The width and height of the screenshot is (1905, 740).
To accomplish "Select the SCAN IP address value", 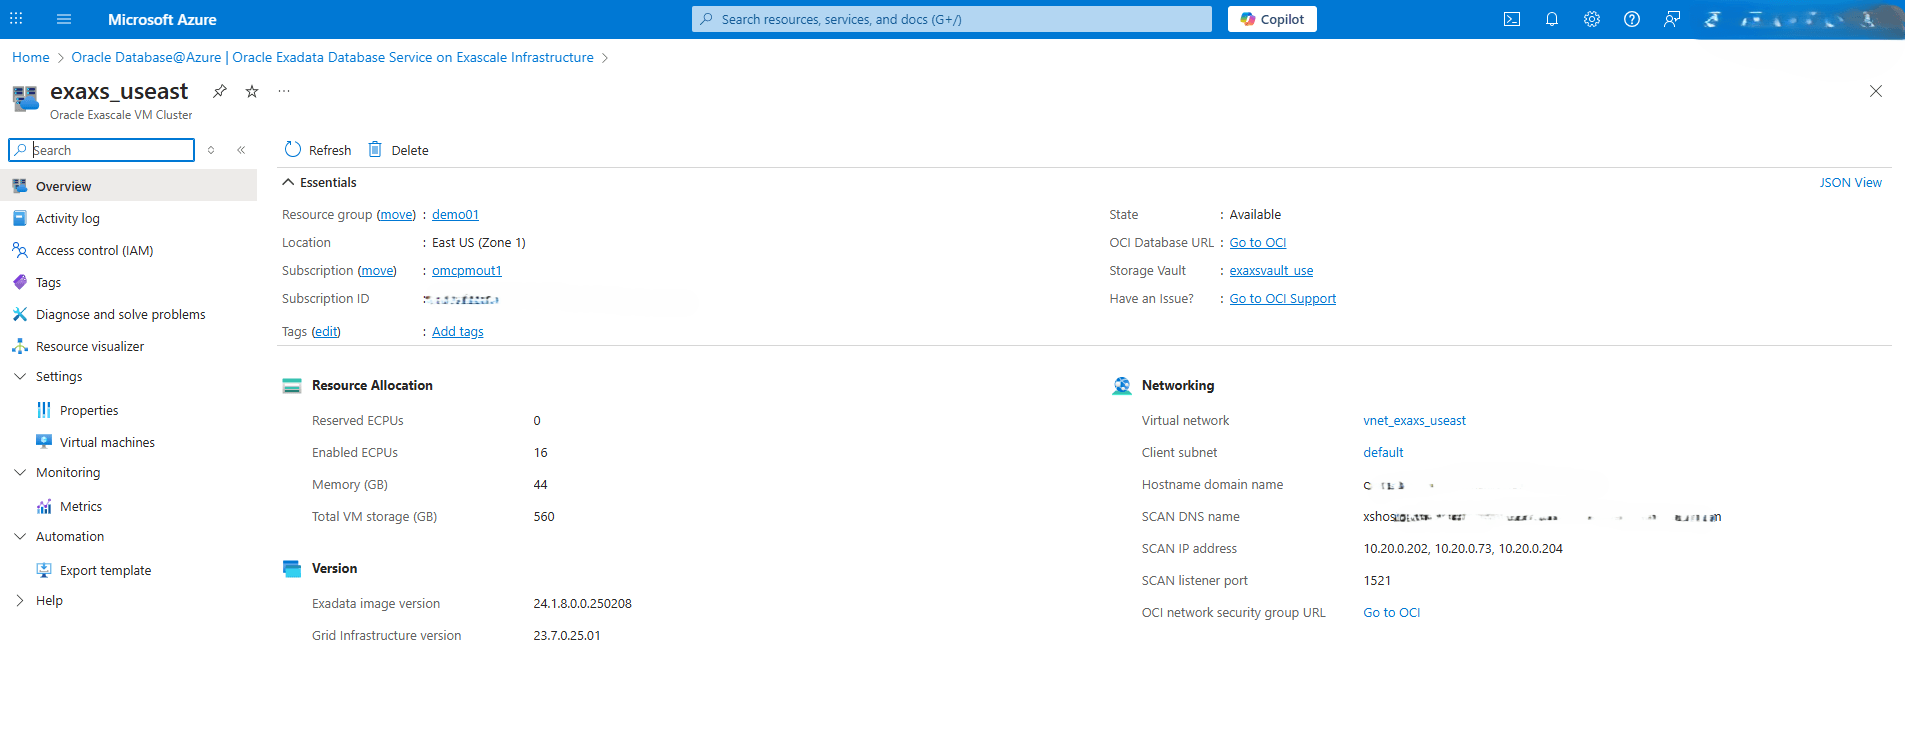I will (x=1463, y=548).
